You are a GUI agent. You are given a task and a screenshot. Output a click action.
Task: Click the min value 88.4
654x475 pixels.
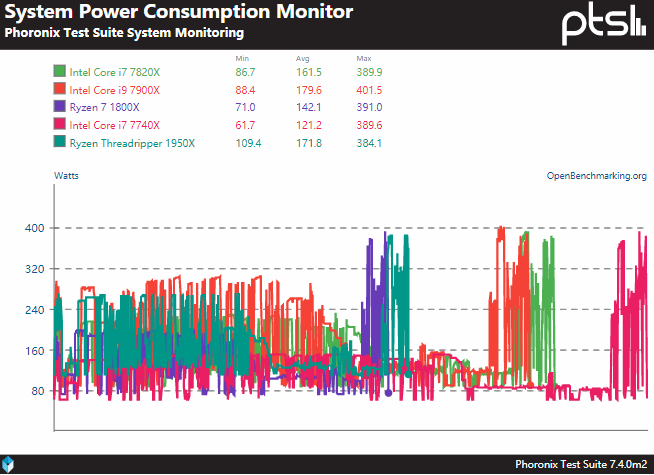point(245,90)
